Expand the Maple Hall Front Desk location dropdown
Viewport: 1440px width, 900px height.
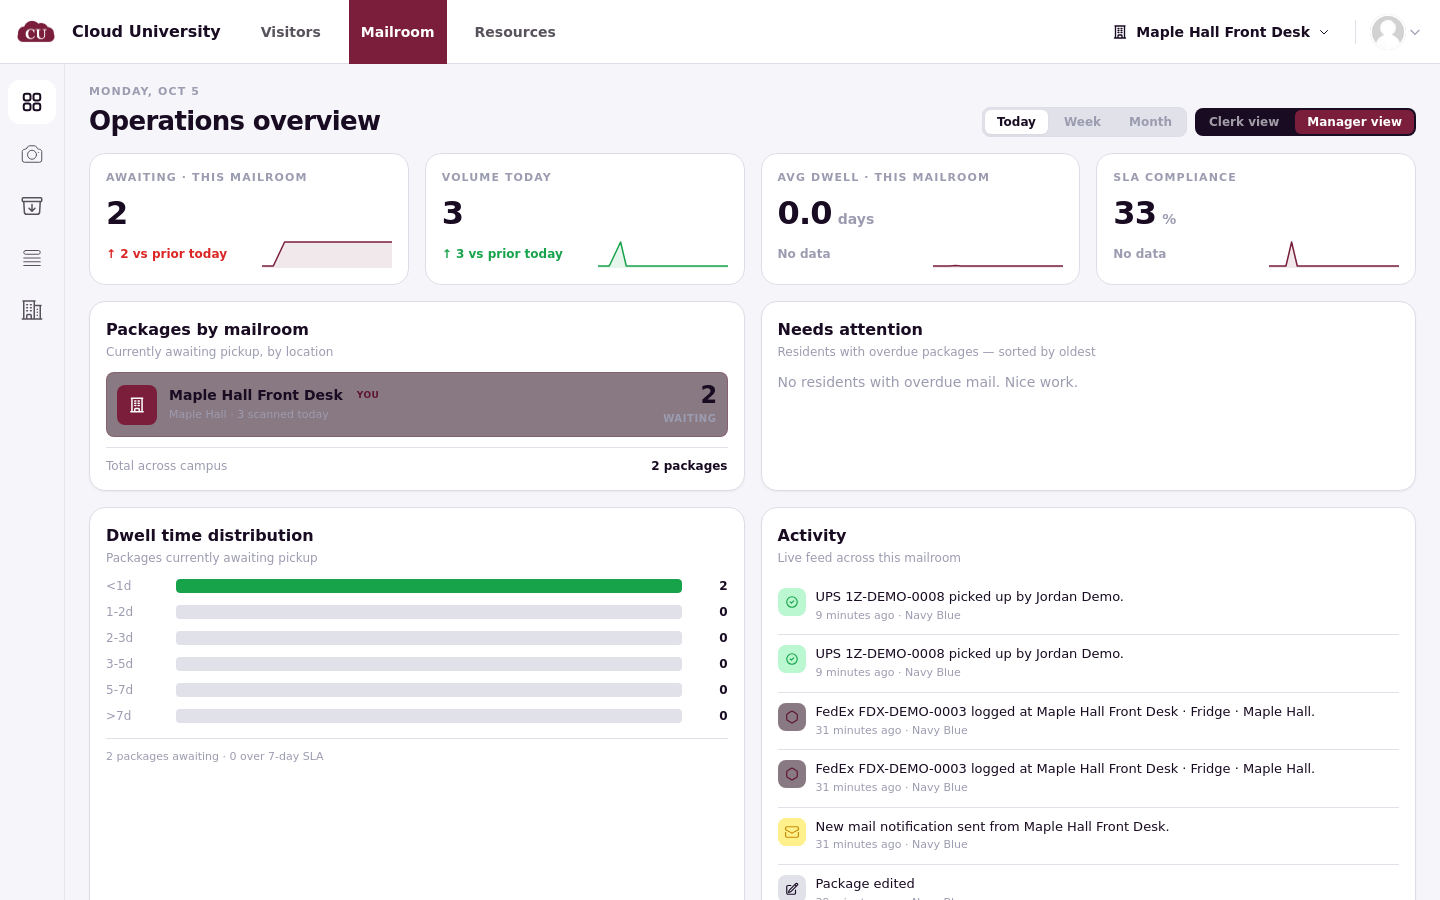point(1222,32)
